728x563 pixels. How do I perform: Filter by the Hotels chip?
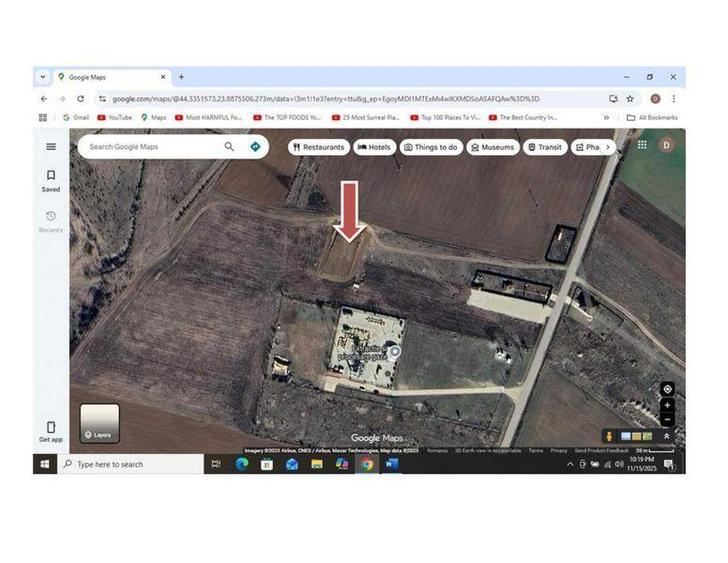tap(374, 147)
